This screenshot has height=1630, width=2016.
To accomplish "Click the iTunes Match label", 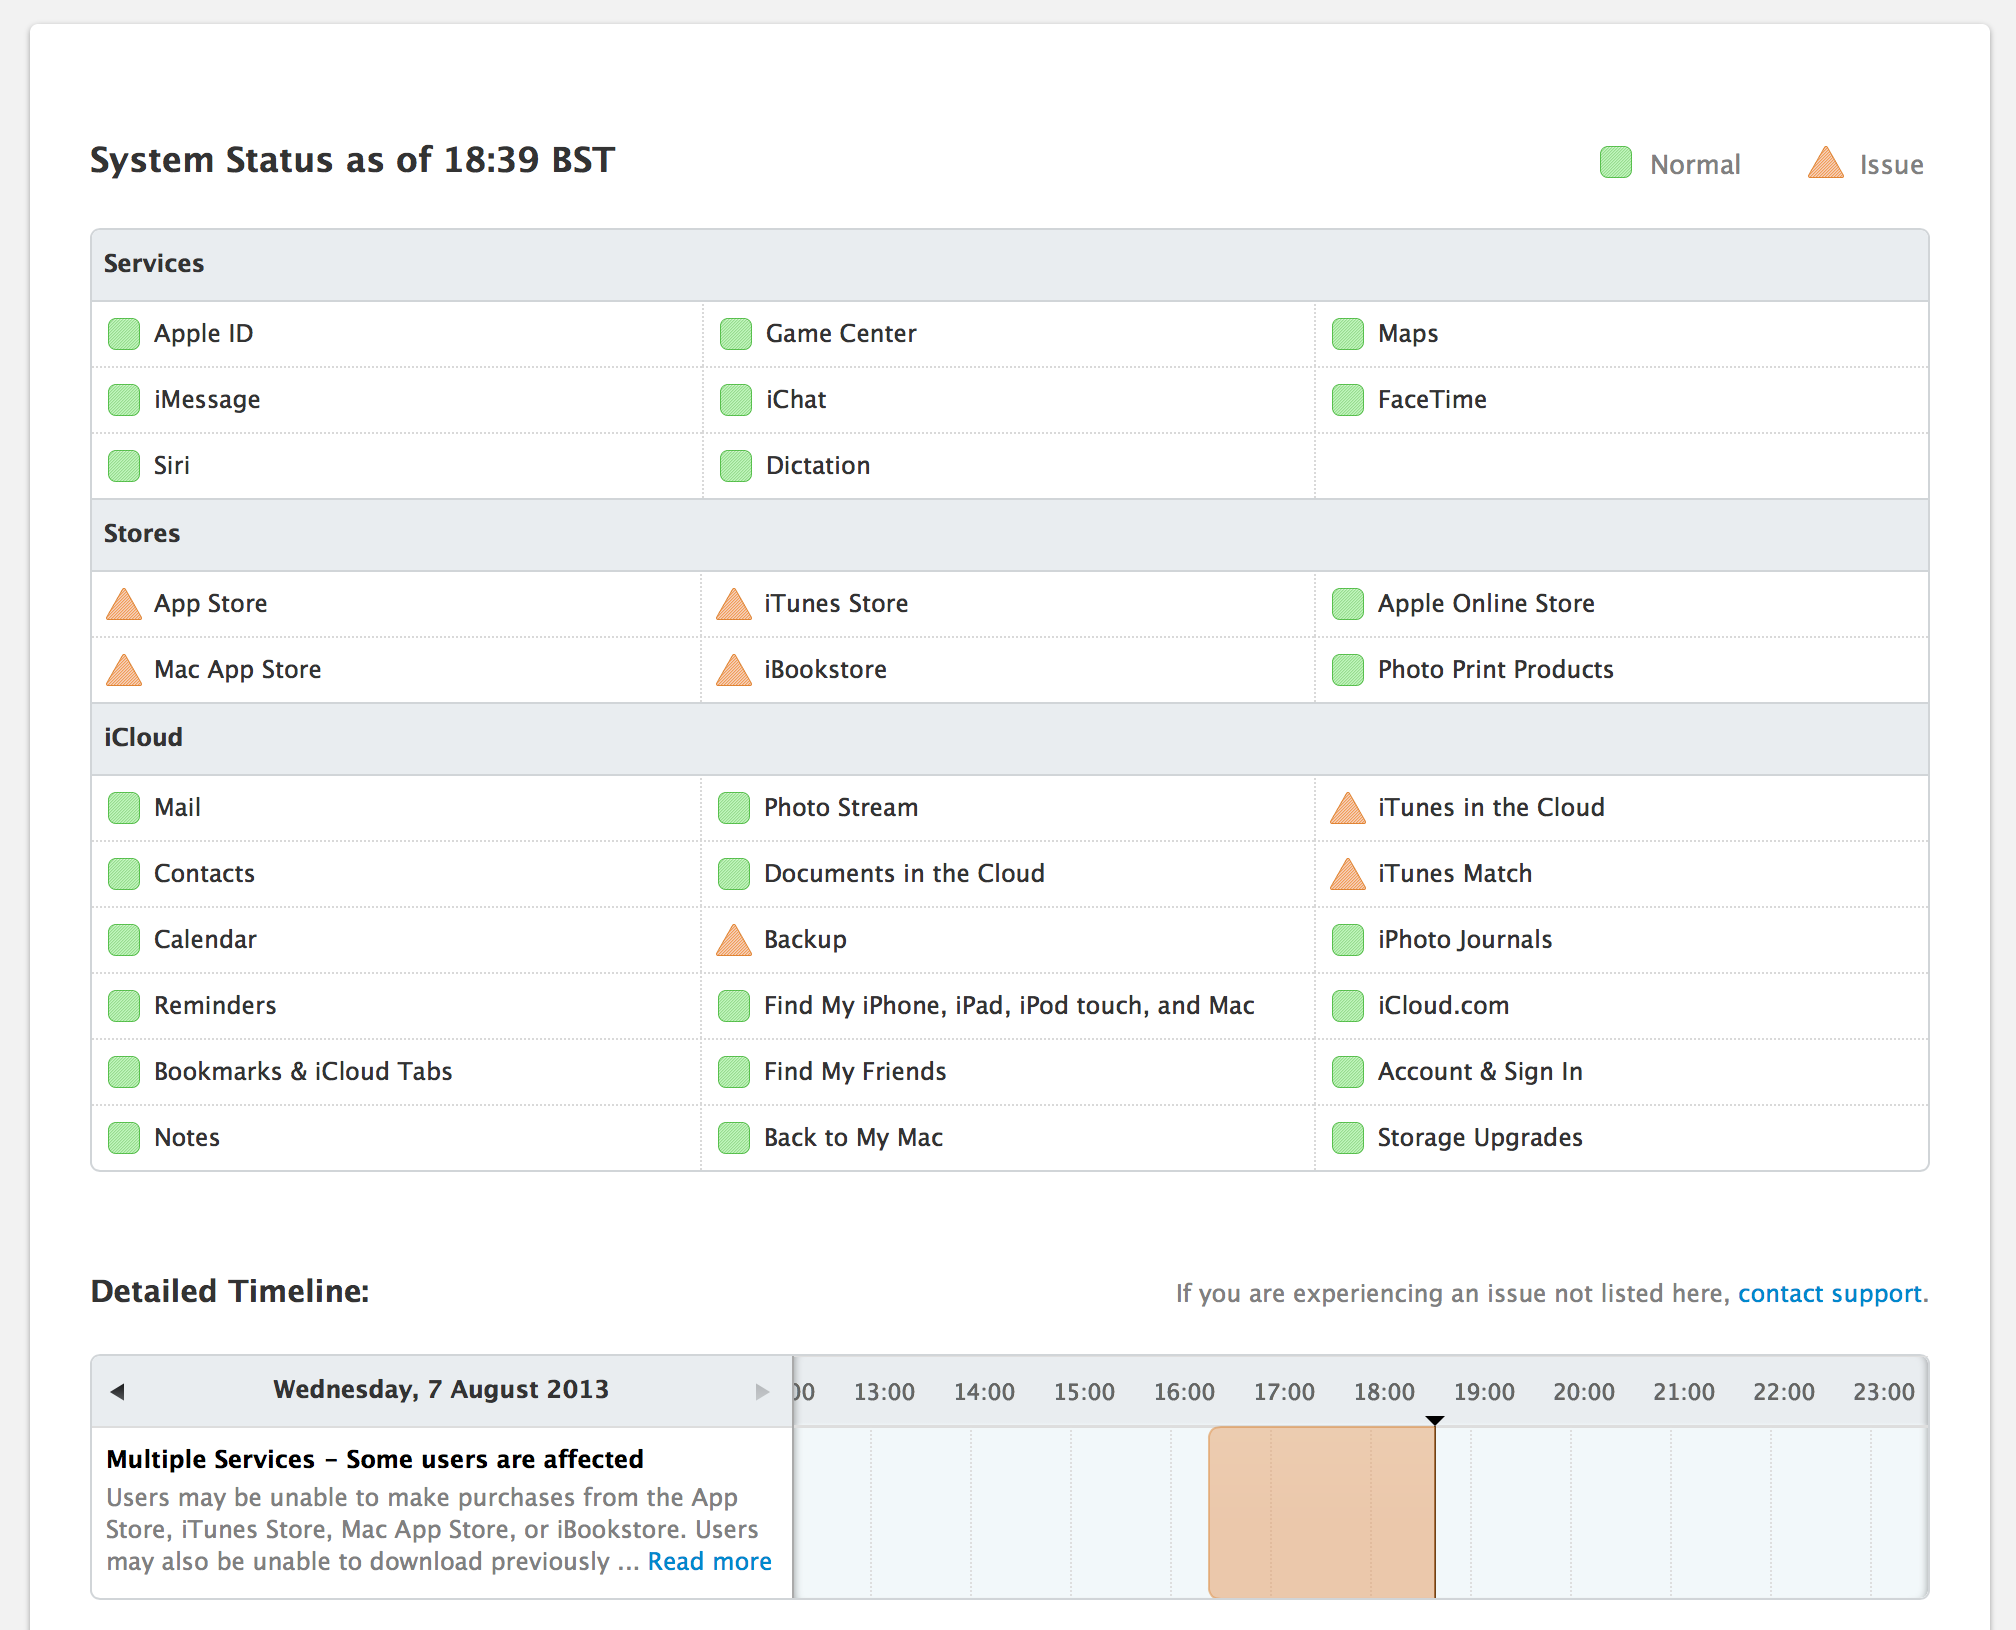I will (1455, 874).
